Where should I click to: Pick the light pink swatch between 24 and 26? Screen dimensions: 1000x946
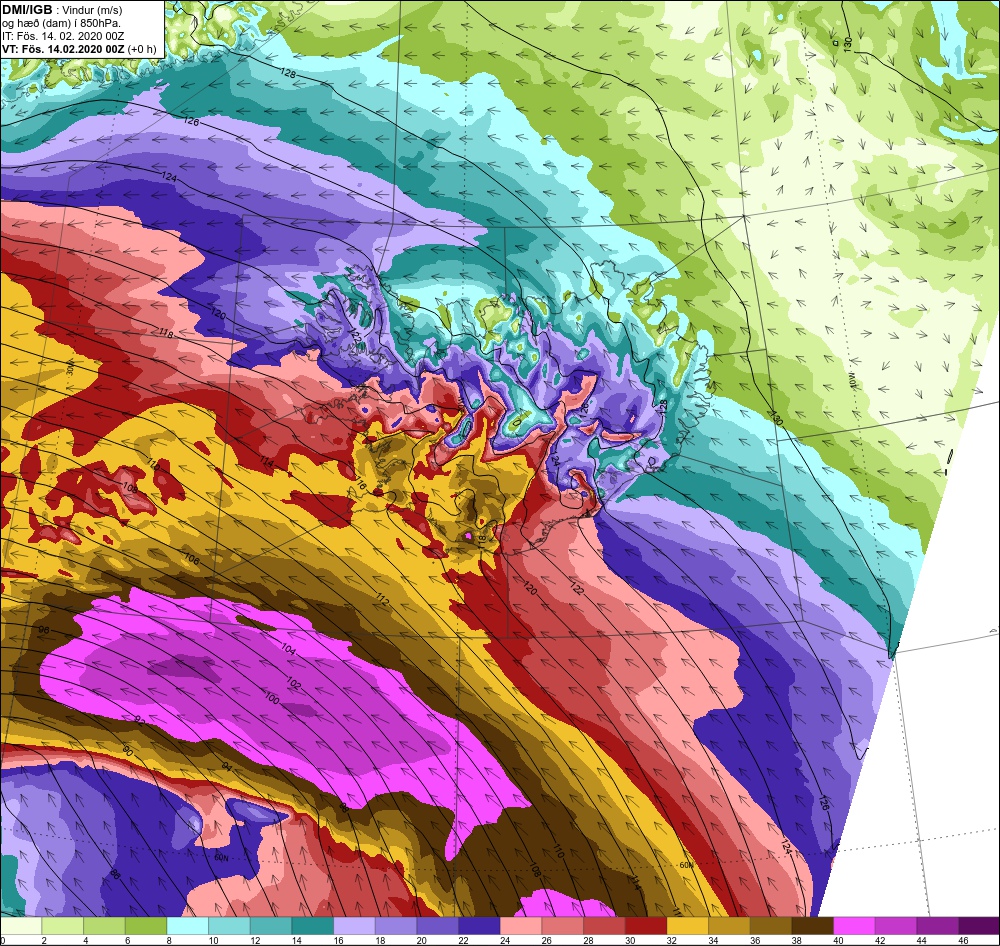[x=521, y=926]
